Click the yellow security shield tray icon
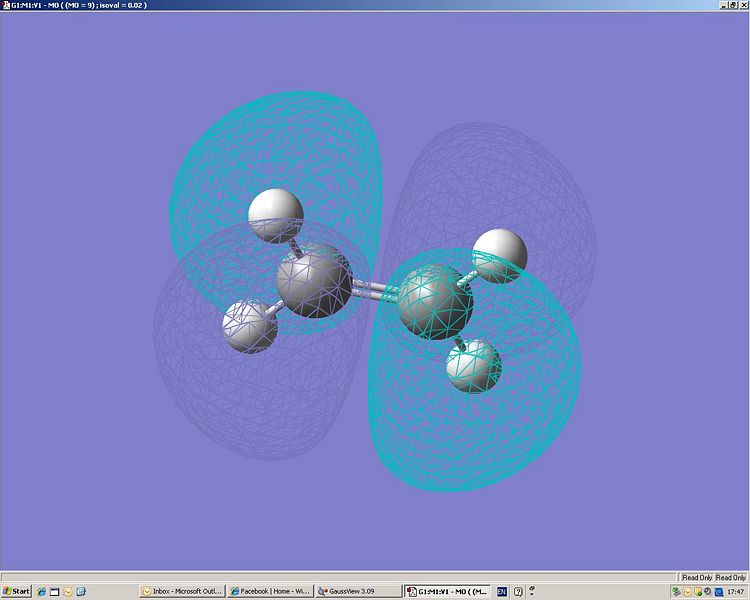The width and height of the screenshot is (750, 600). pos(698,591)
